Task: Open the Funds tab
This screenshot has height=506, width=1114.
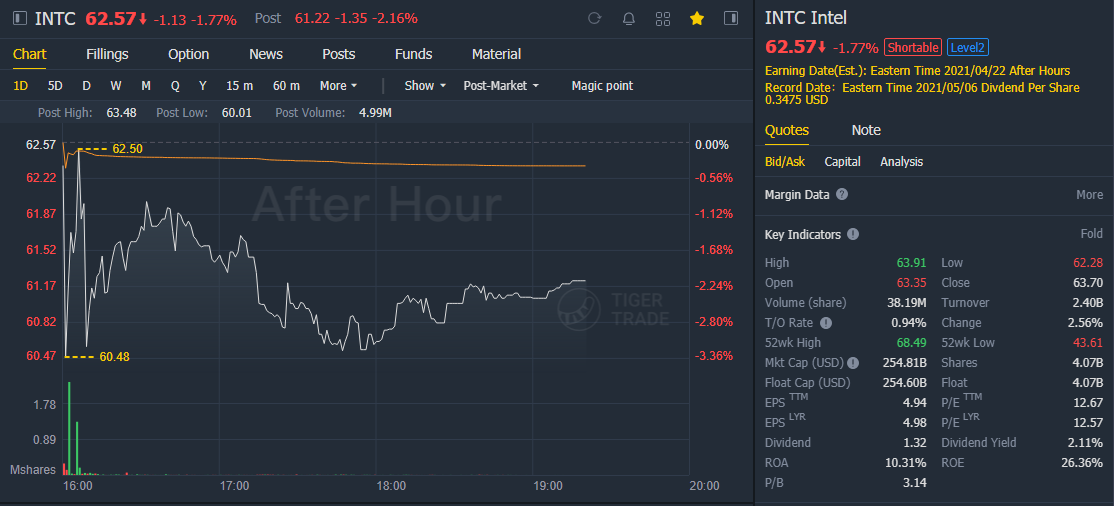Action: (x=413, y=54)
